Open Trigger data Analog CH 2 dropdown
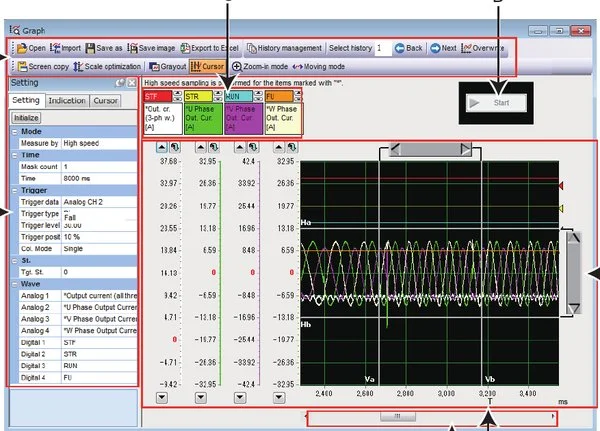 [x=99, y=202]
